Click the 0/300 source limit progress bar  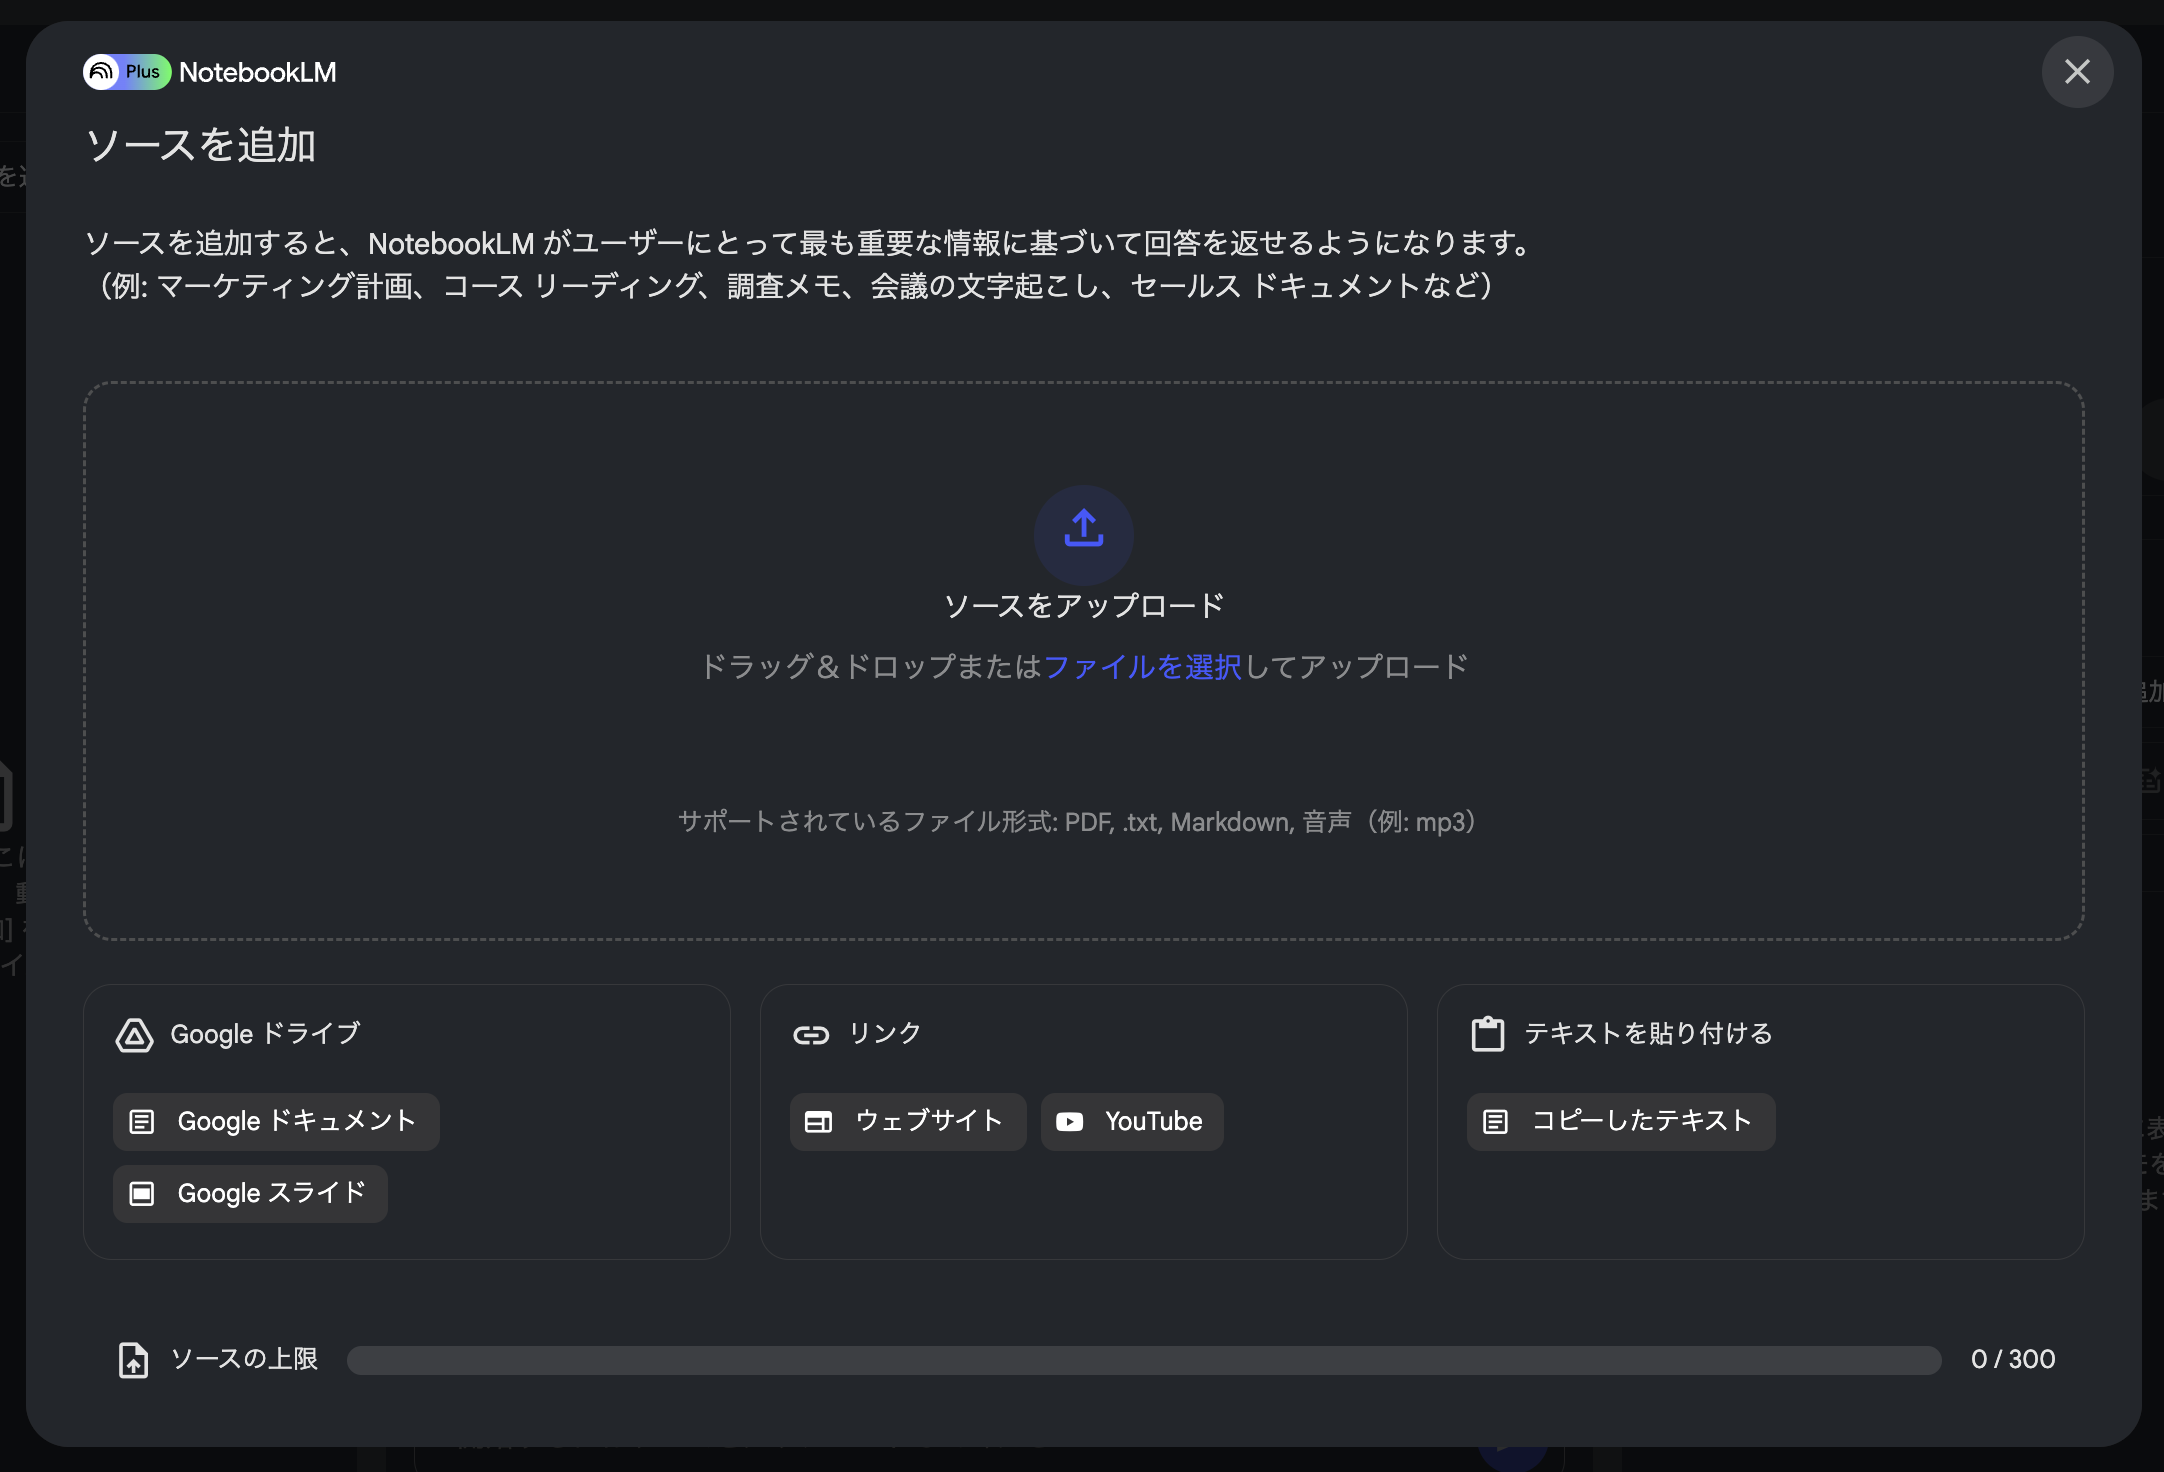click(x=1140, y=1359)
